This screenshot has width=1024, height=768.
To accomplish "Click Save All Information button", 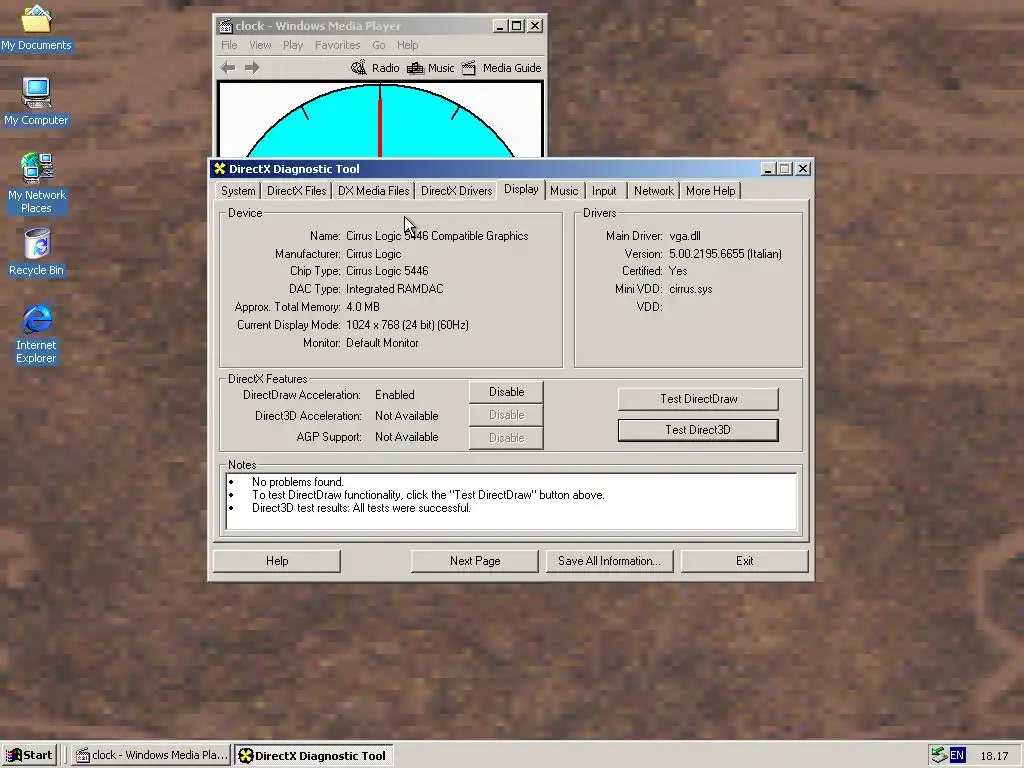I will coord(609,561).
